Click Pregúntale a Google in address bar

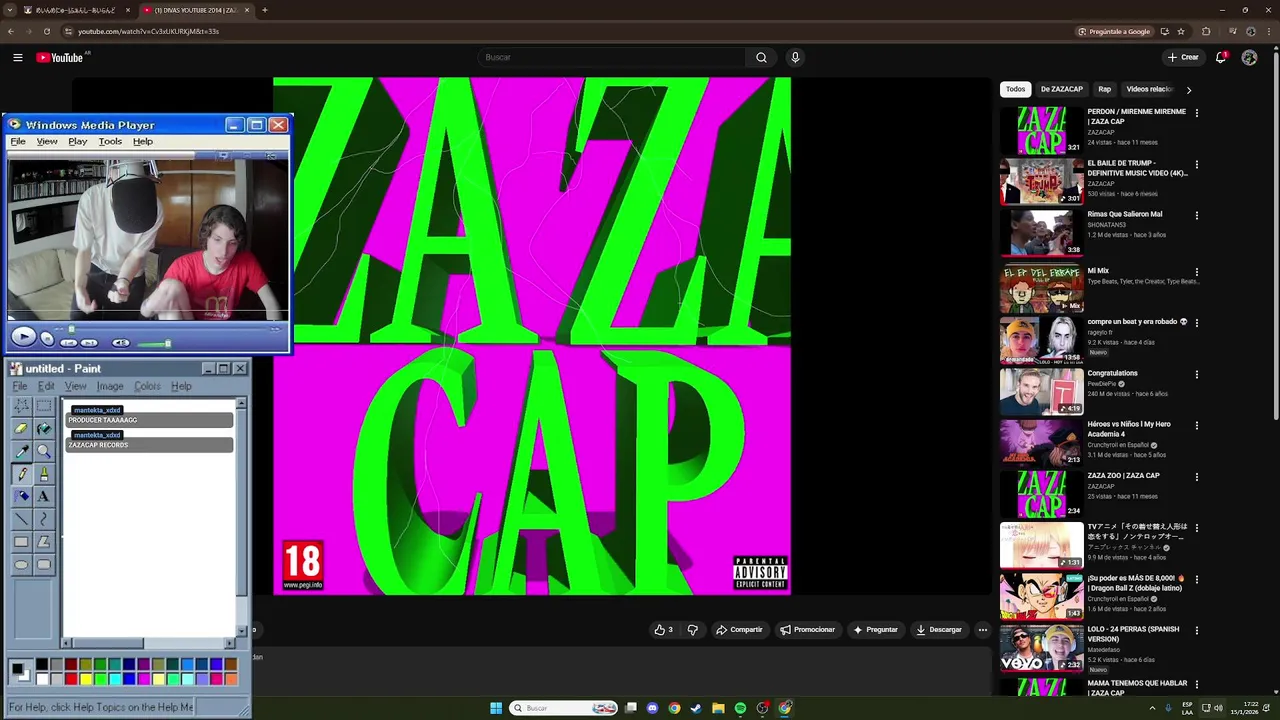click(1114, 31)
